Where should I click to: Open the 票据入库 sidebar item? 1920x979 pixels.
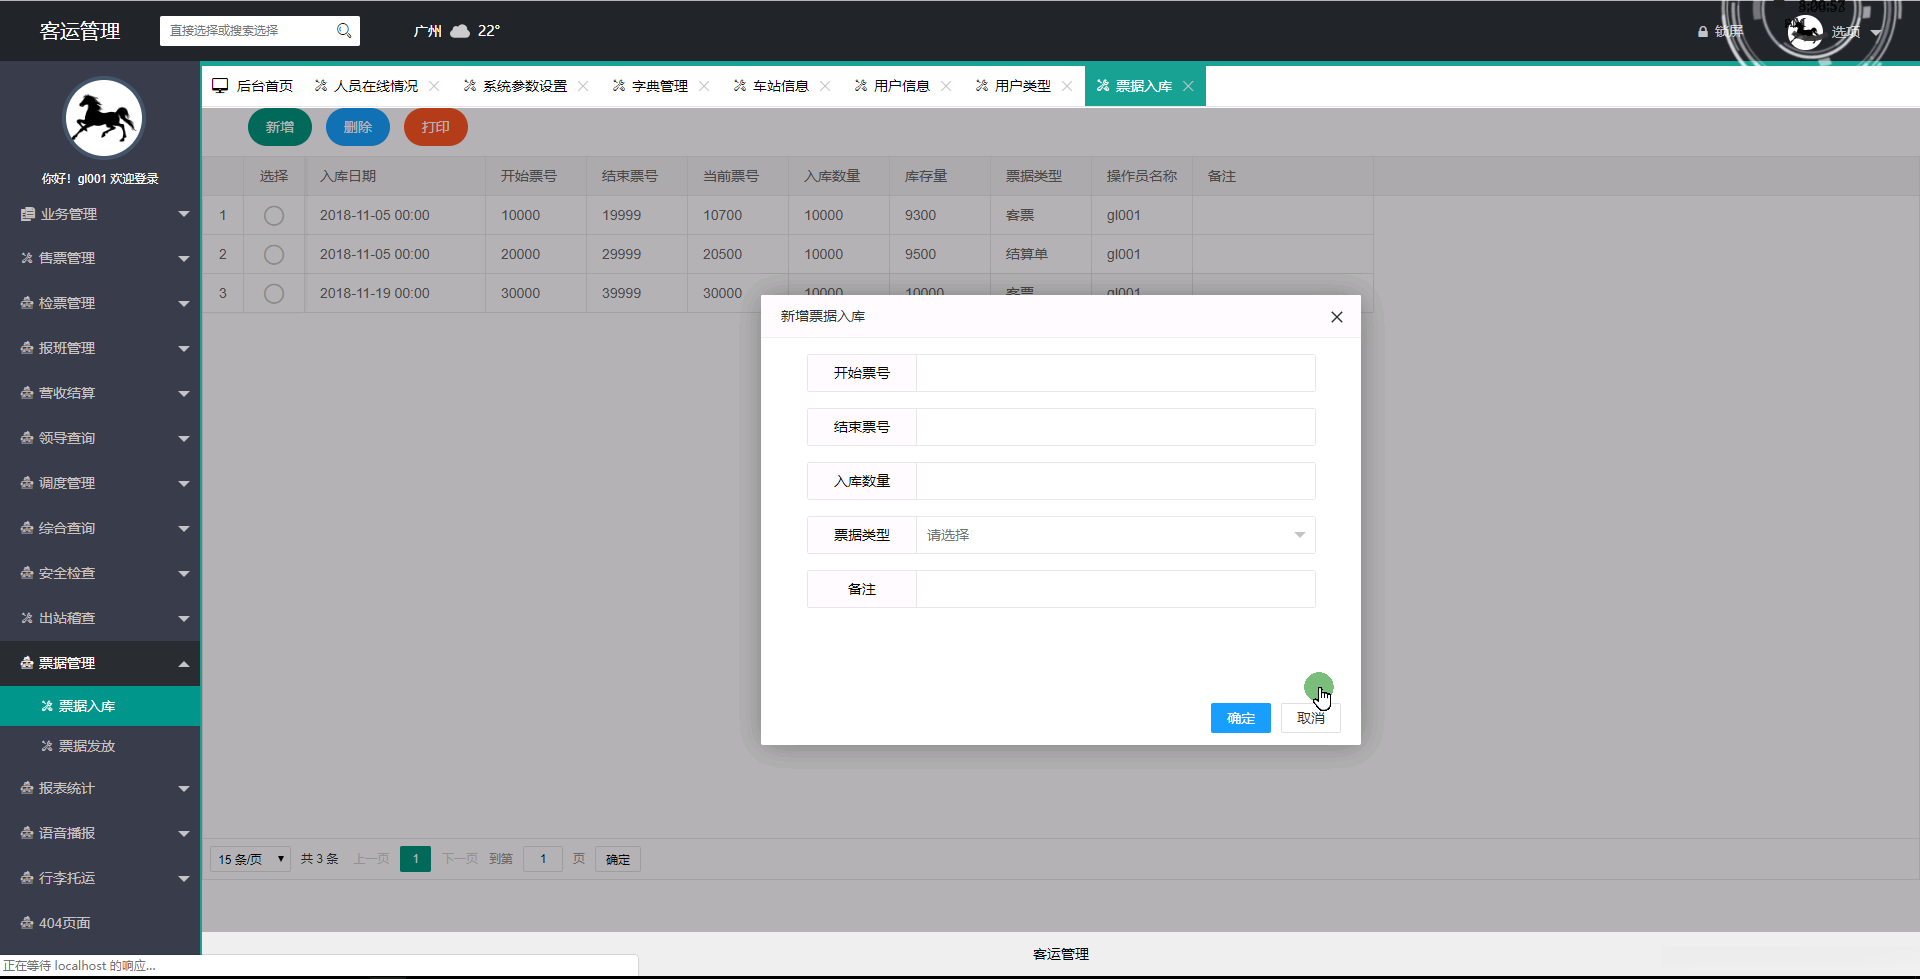click(88, 705)
